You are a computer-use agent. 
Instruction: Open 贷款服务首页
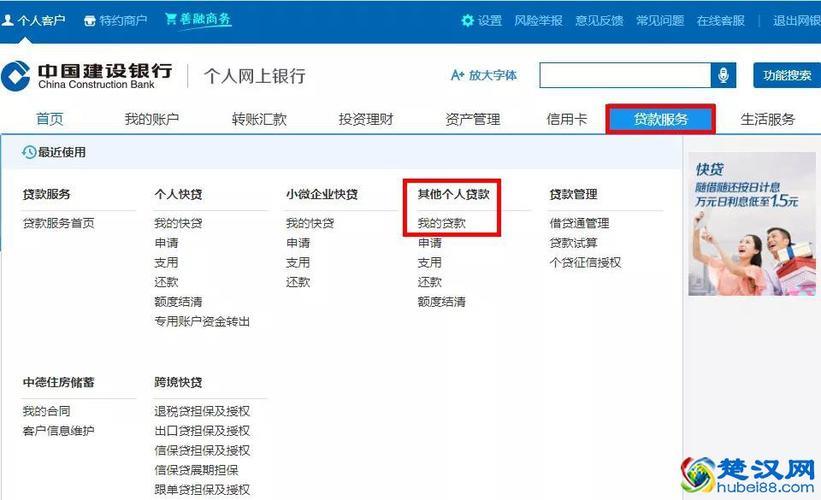coord(59,223)
